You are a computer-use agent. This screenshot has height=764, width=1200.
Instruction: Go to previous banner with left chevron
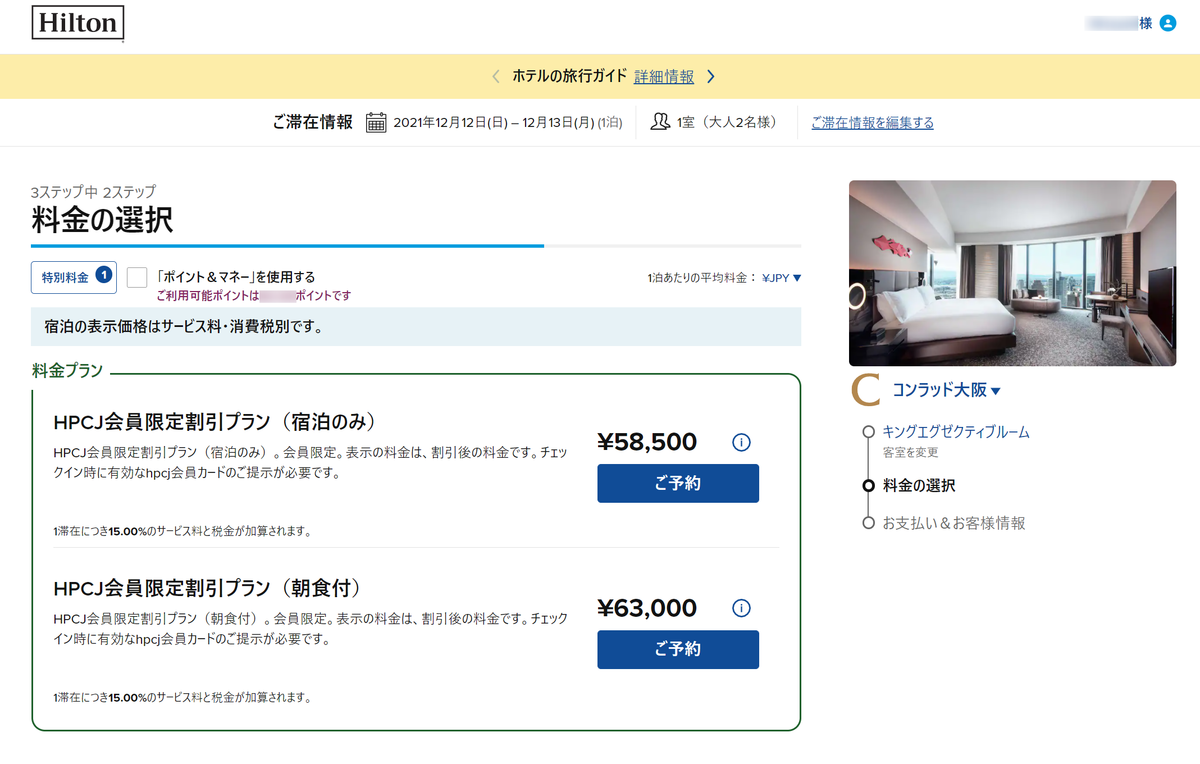(495, 77)
